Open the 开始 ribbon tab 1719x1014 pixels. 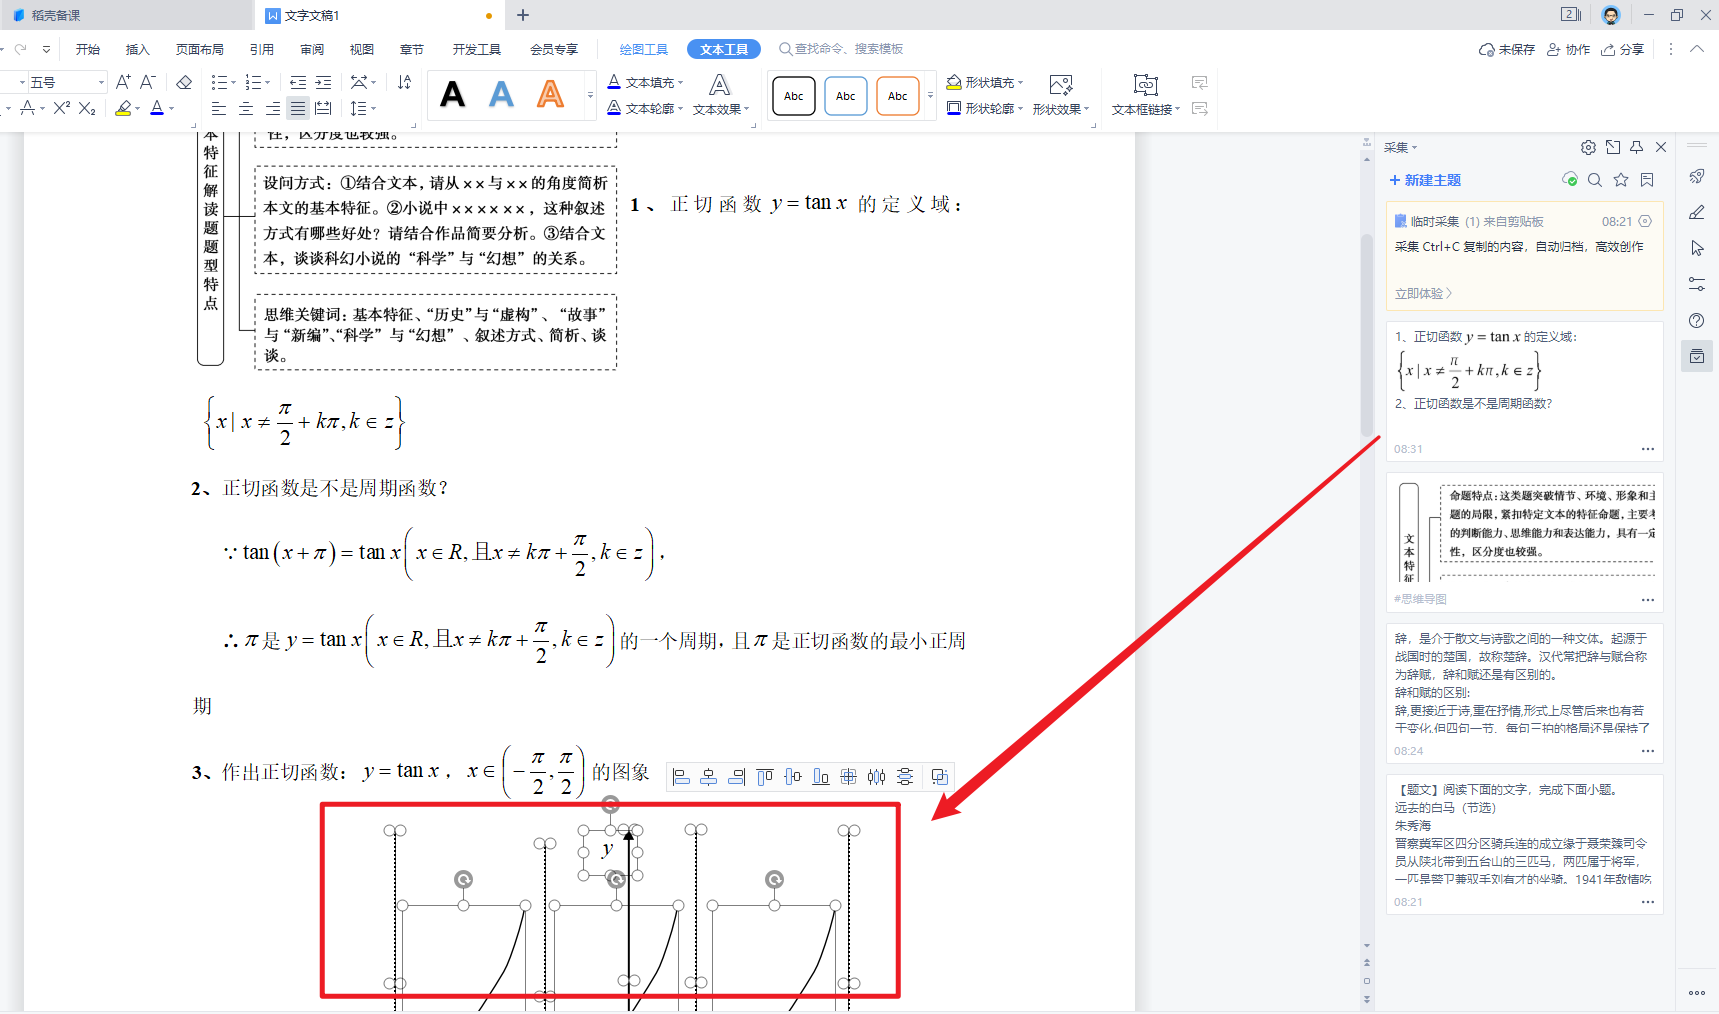pos(88,49)
